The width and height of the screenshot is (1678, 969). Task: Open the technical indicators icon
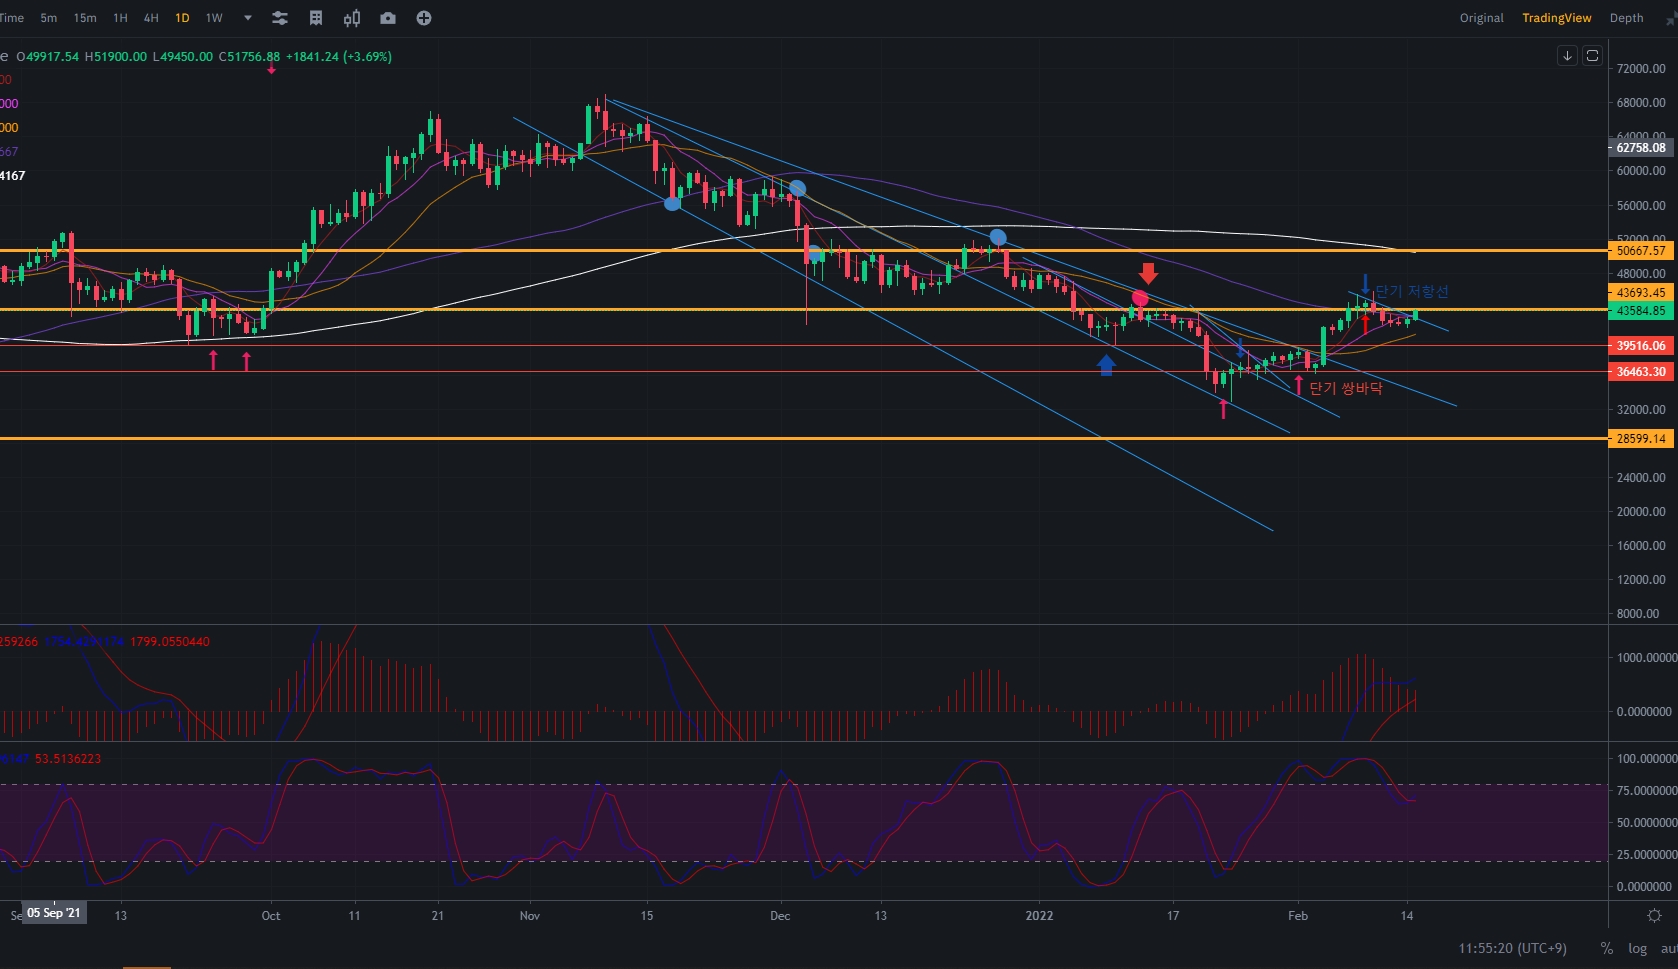316,18
